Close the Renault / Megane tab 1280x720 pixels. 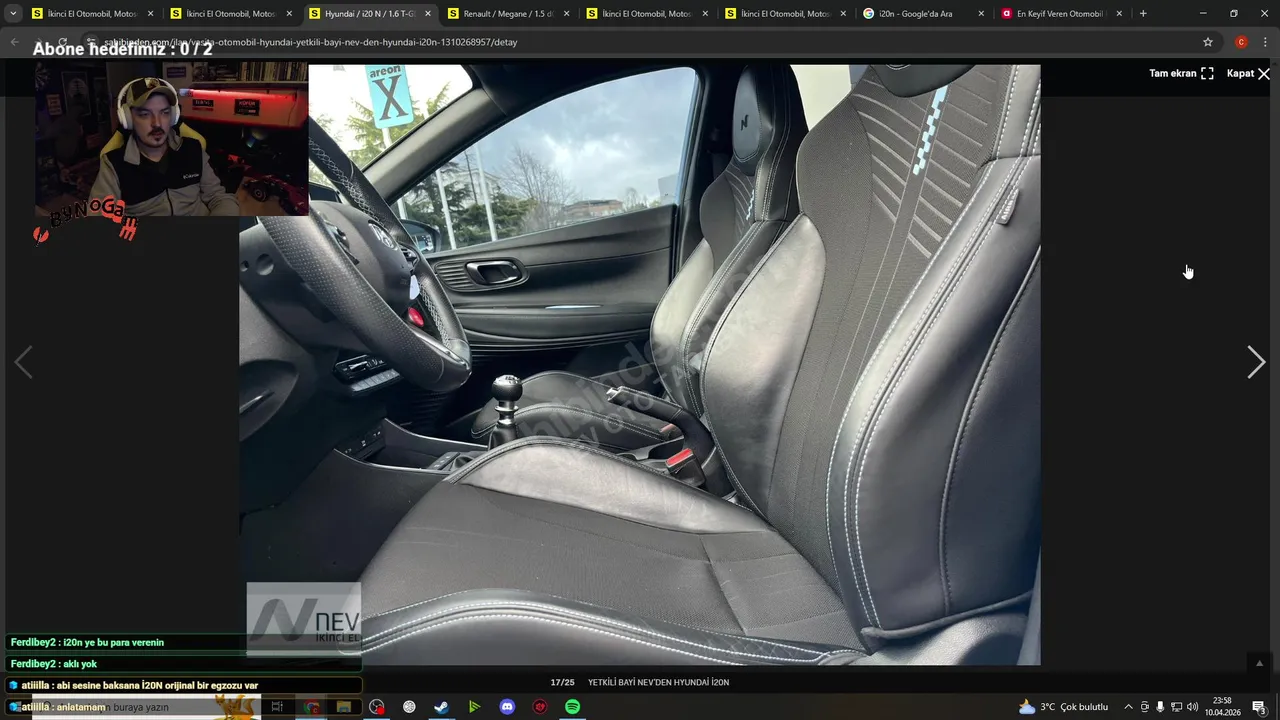click(x=566, y=14)
